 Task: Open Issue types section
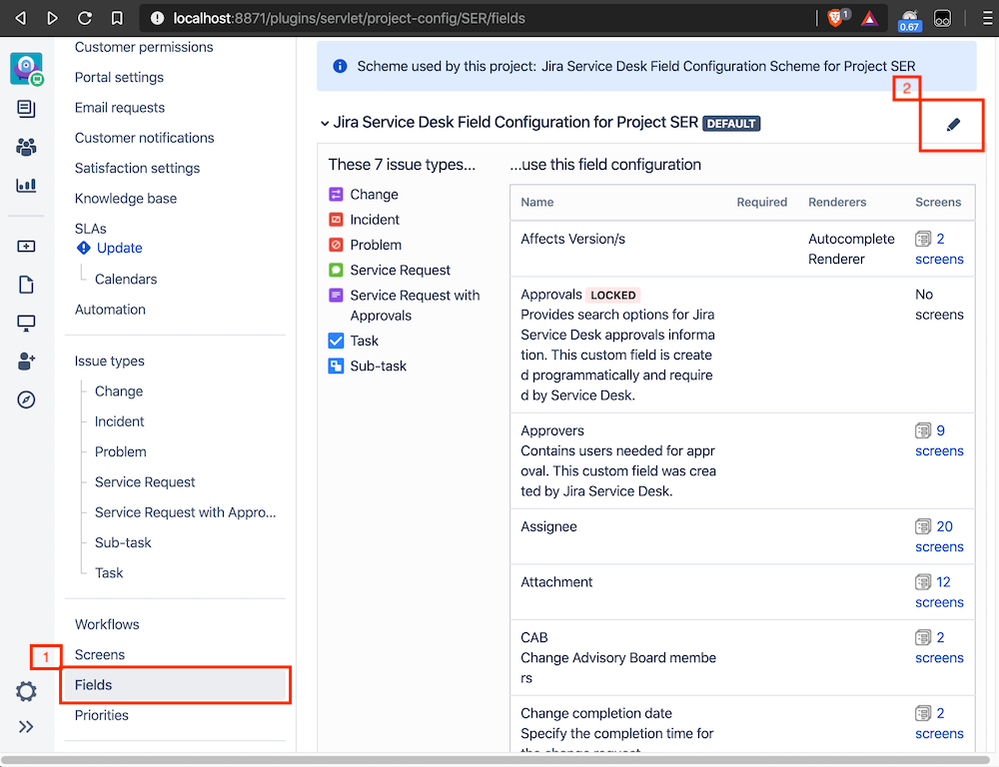tap(110, 361)
